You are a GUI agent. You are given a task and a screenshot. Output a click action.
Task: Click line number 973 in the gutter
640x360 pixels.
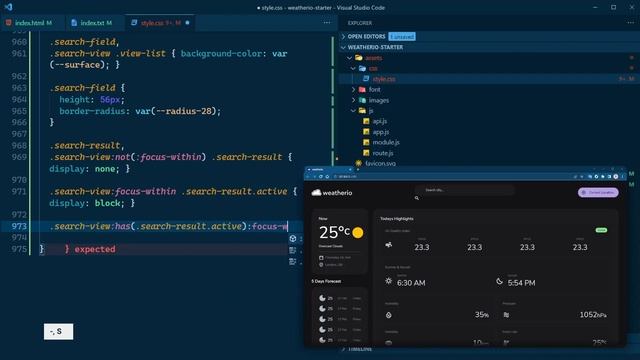(x=19, y=226)
